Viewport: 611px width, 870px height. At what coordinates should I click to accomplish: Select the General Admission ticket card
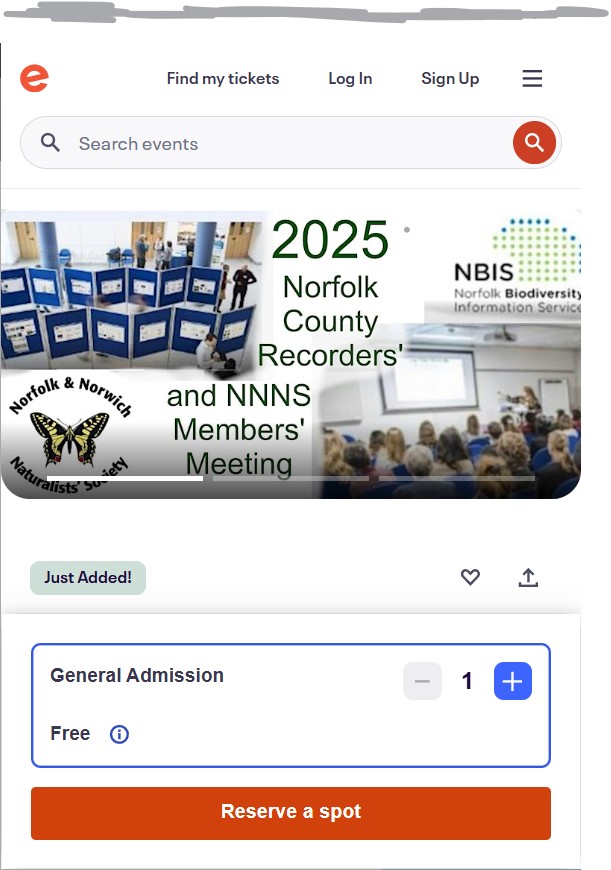click(x=291, y=705)
